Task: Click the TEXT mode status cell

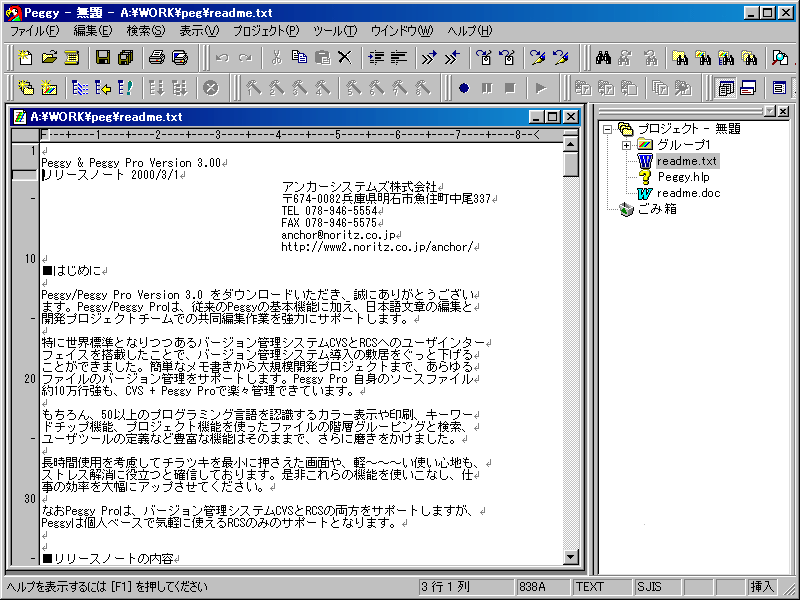Action: tap(602, 587)
